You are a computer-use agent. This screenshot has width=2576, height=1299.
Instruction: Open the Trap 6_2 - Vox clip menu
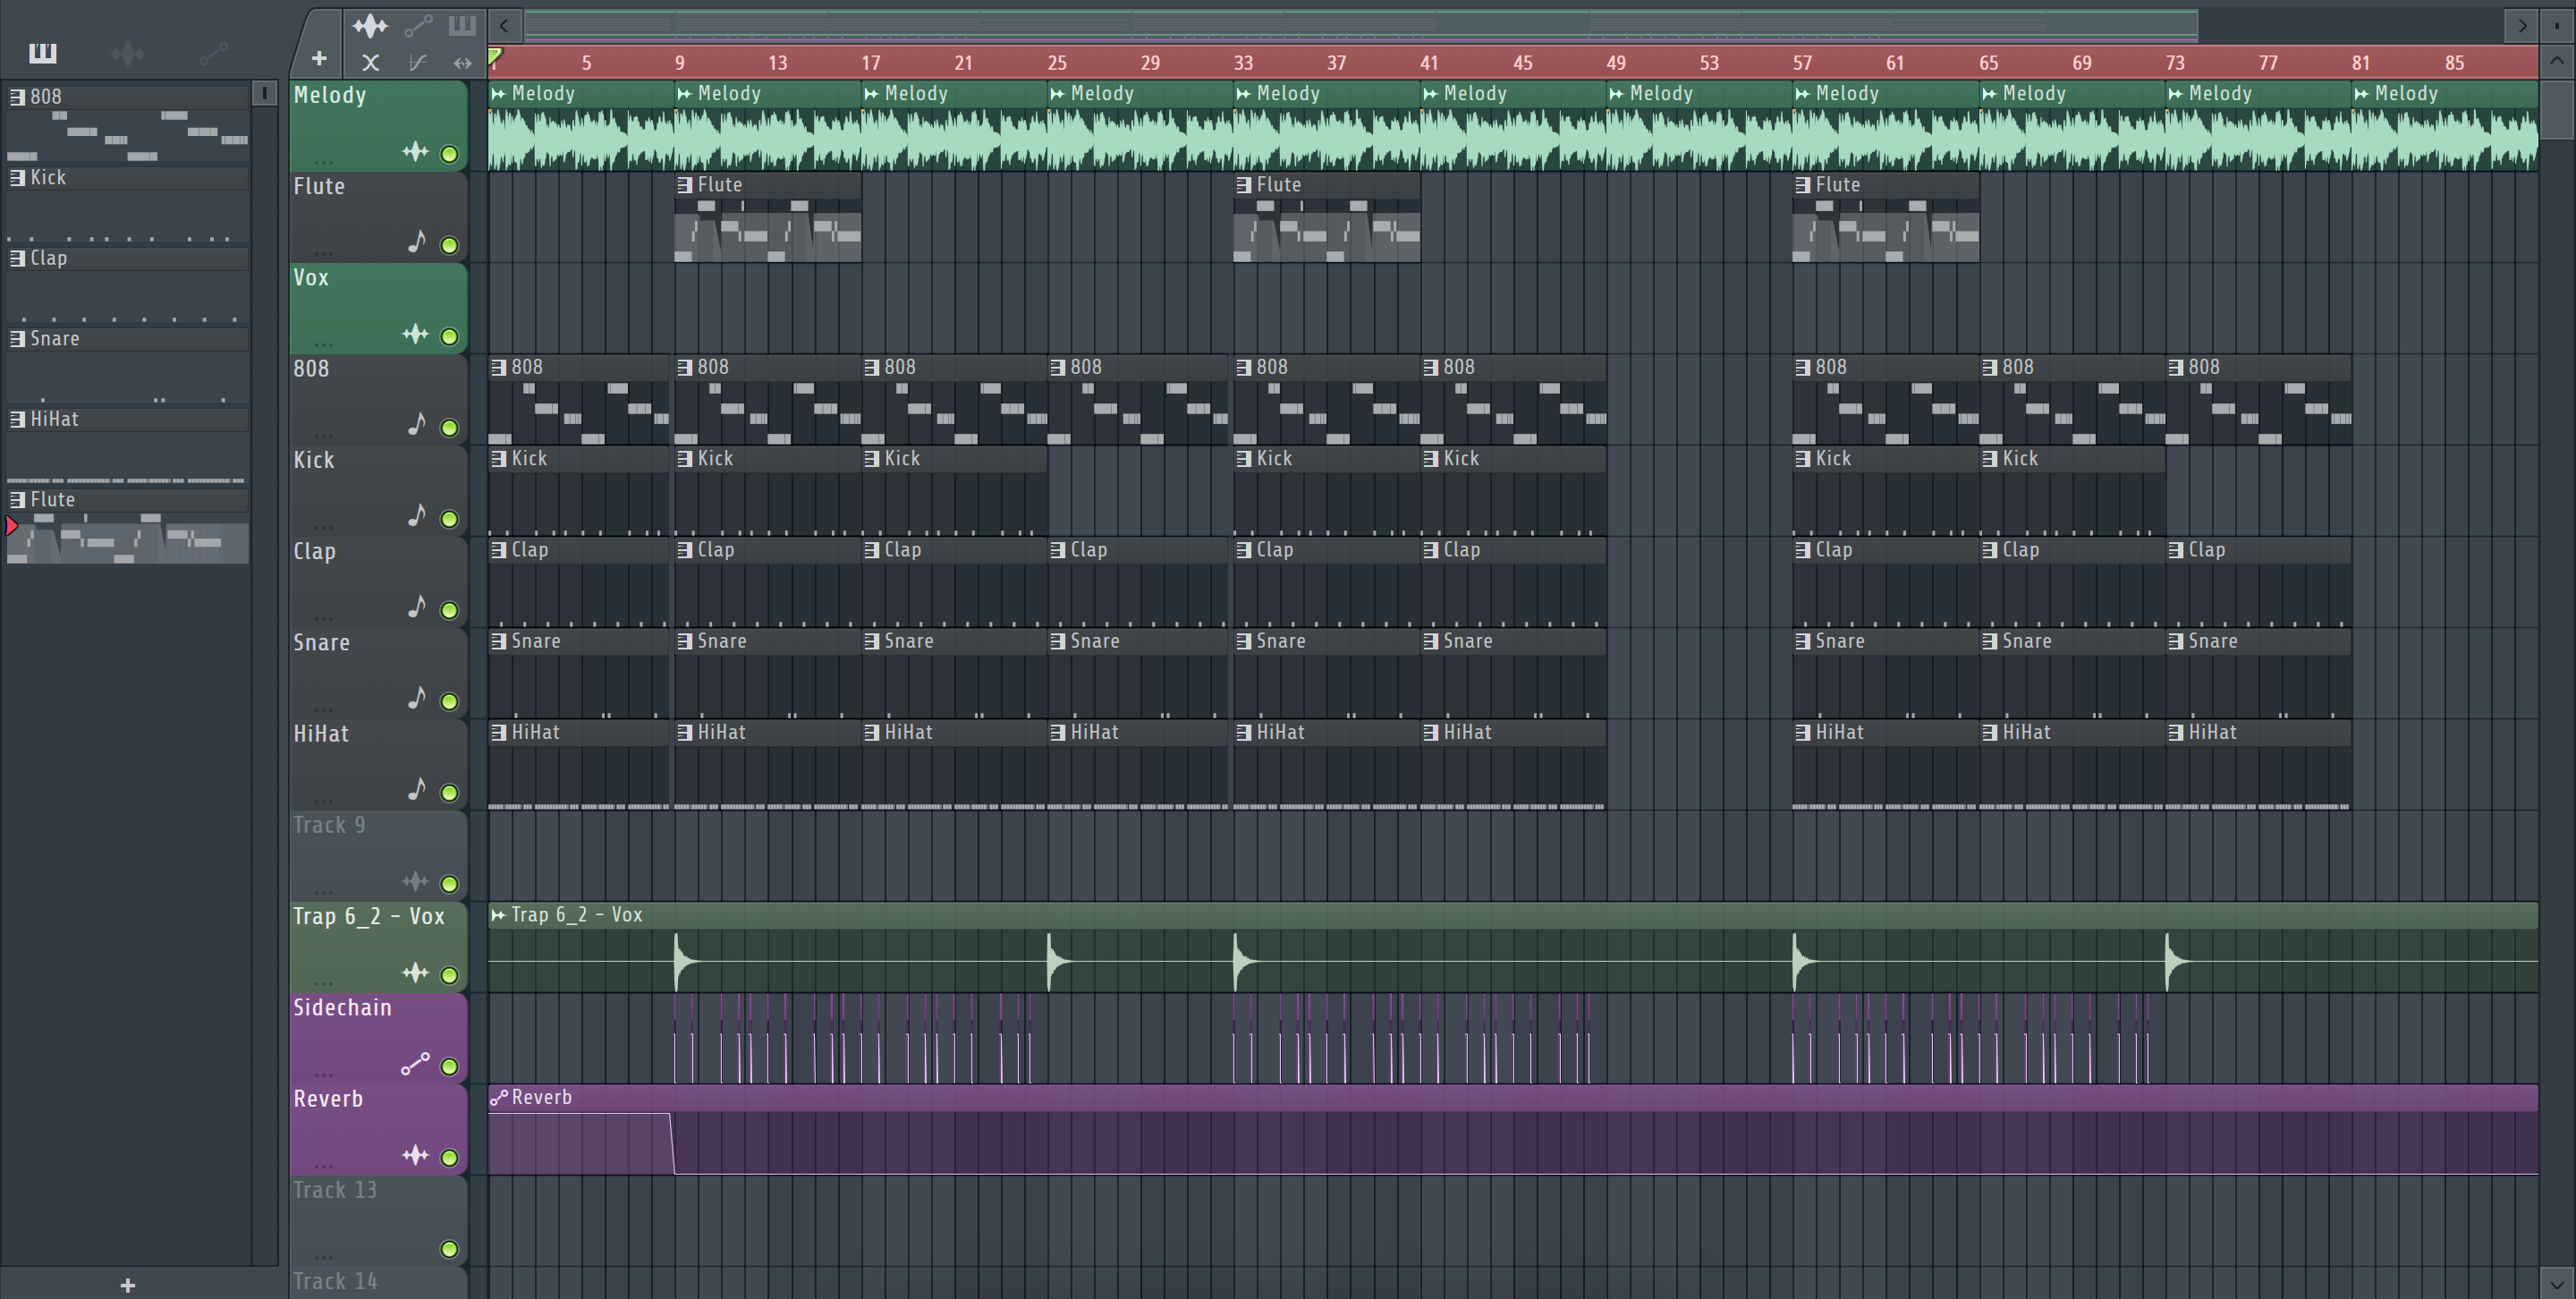498,915
